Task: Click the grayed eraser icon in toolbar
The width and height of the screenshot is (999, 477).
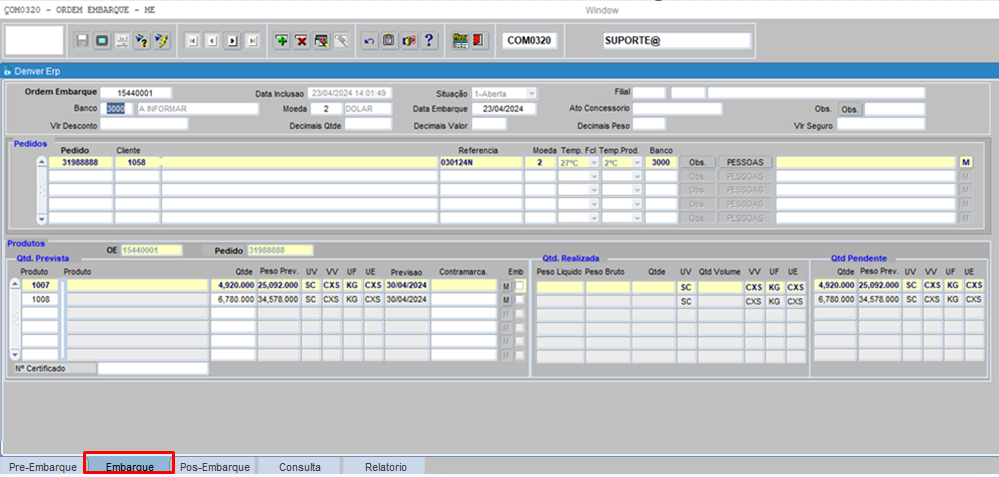Action: [342, 41]
